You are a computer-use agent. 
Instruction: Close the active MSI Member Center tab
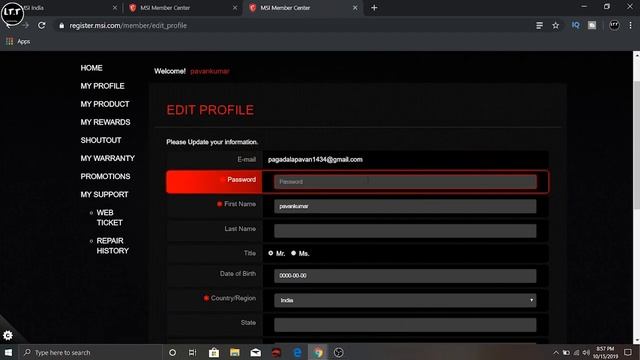[x=355, y=8]
